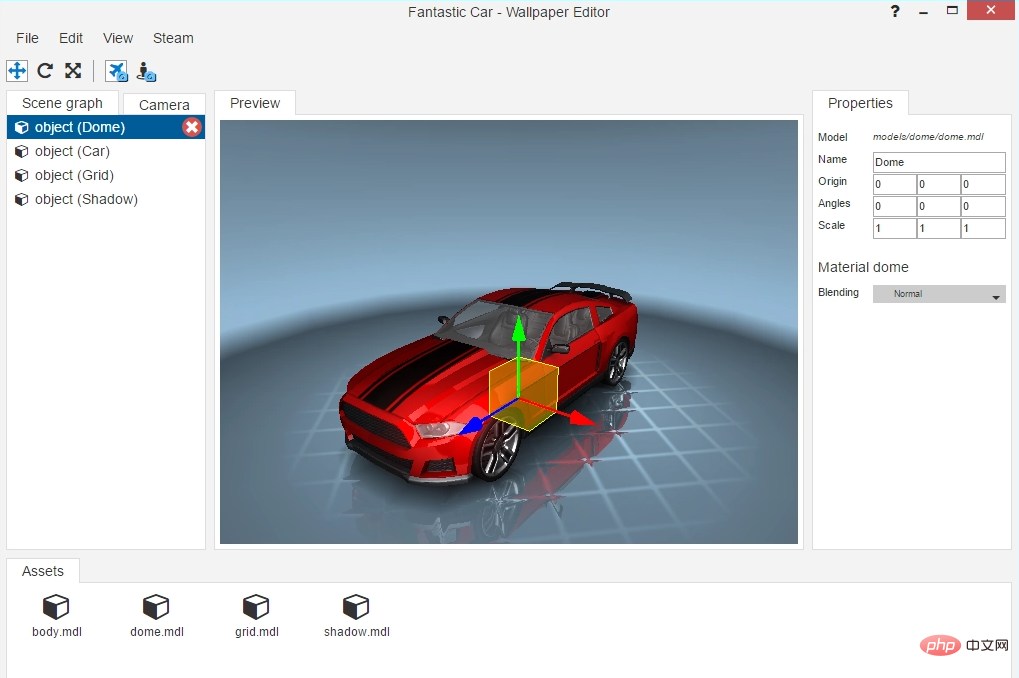
Task: Select the Scale tool in toolbar
Action: pos(73,70)
